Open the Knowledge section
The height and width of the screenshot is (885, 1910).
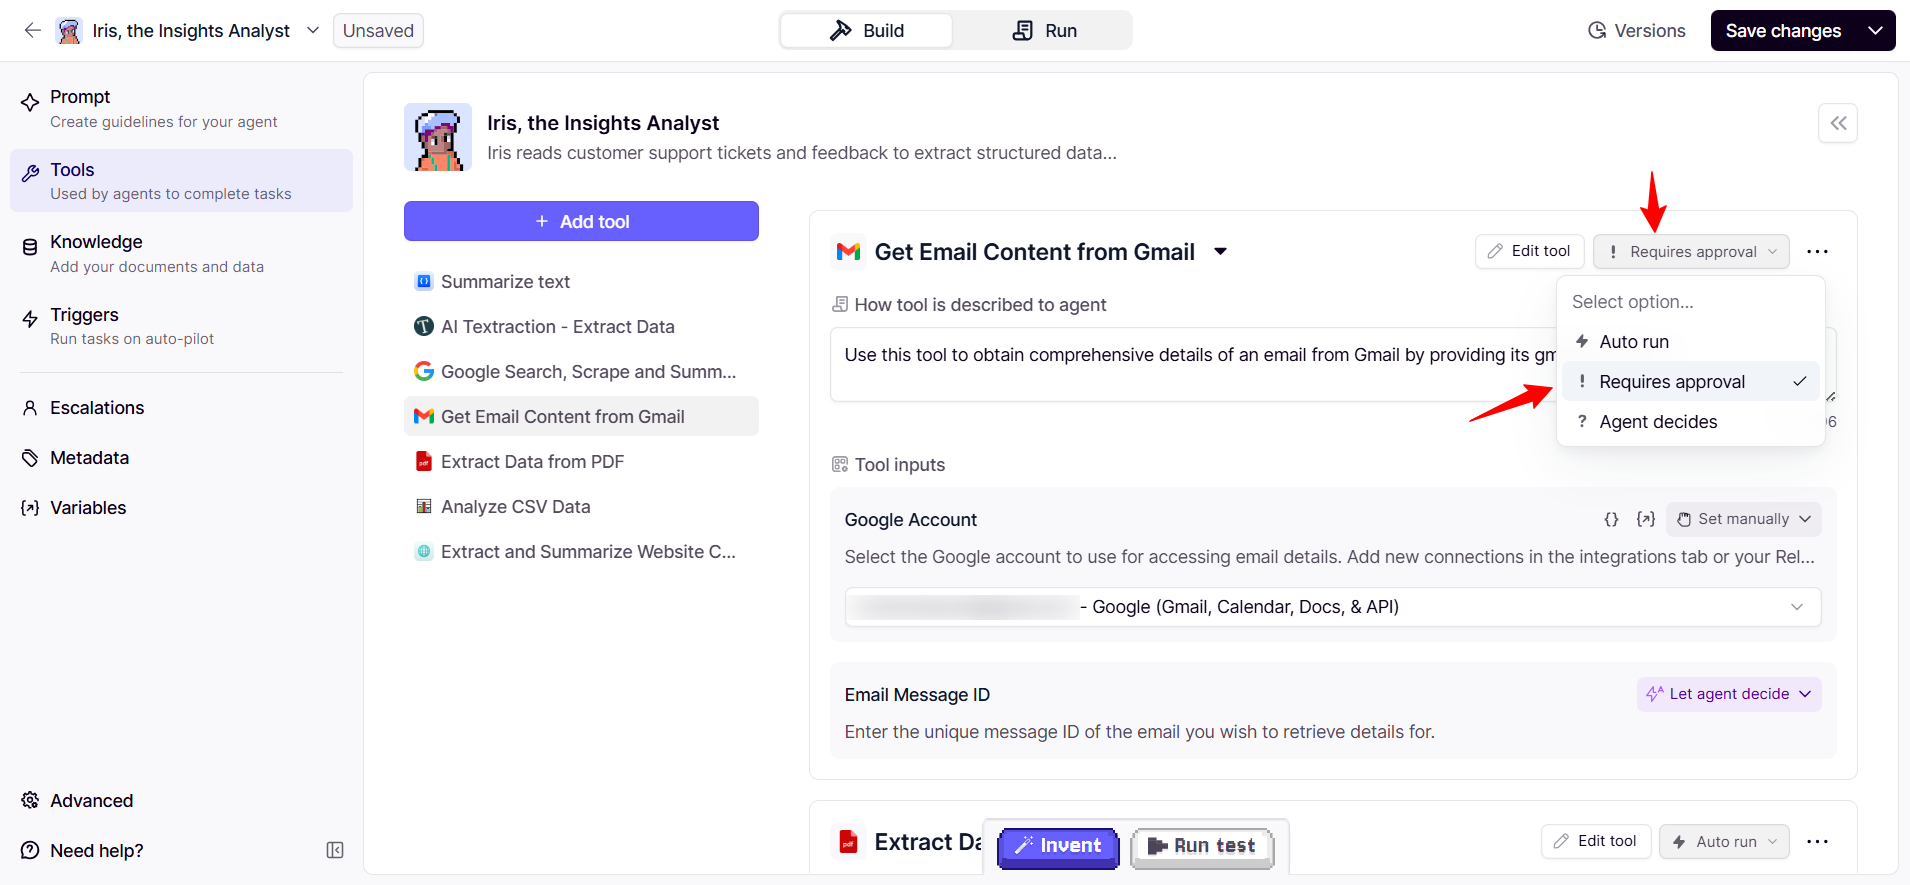tap(181, 253)
